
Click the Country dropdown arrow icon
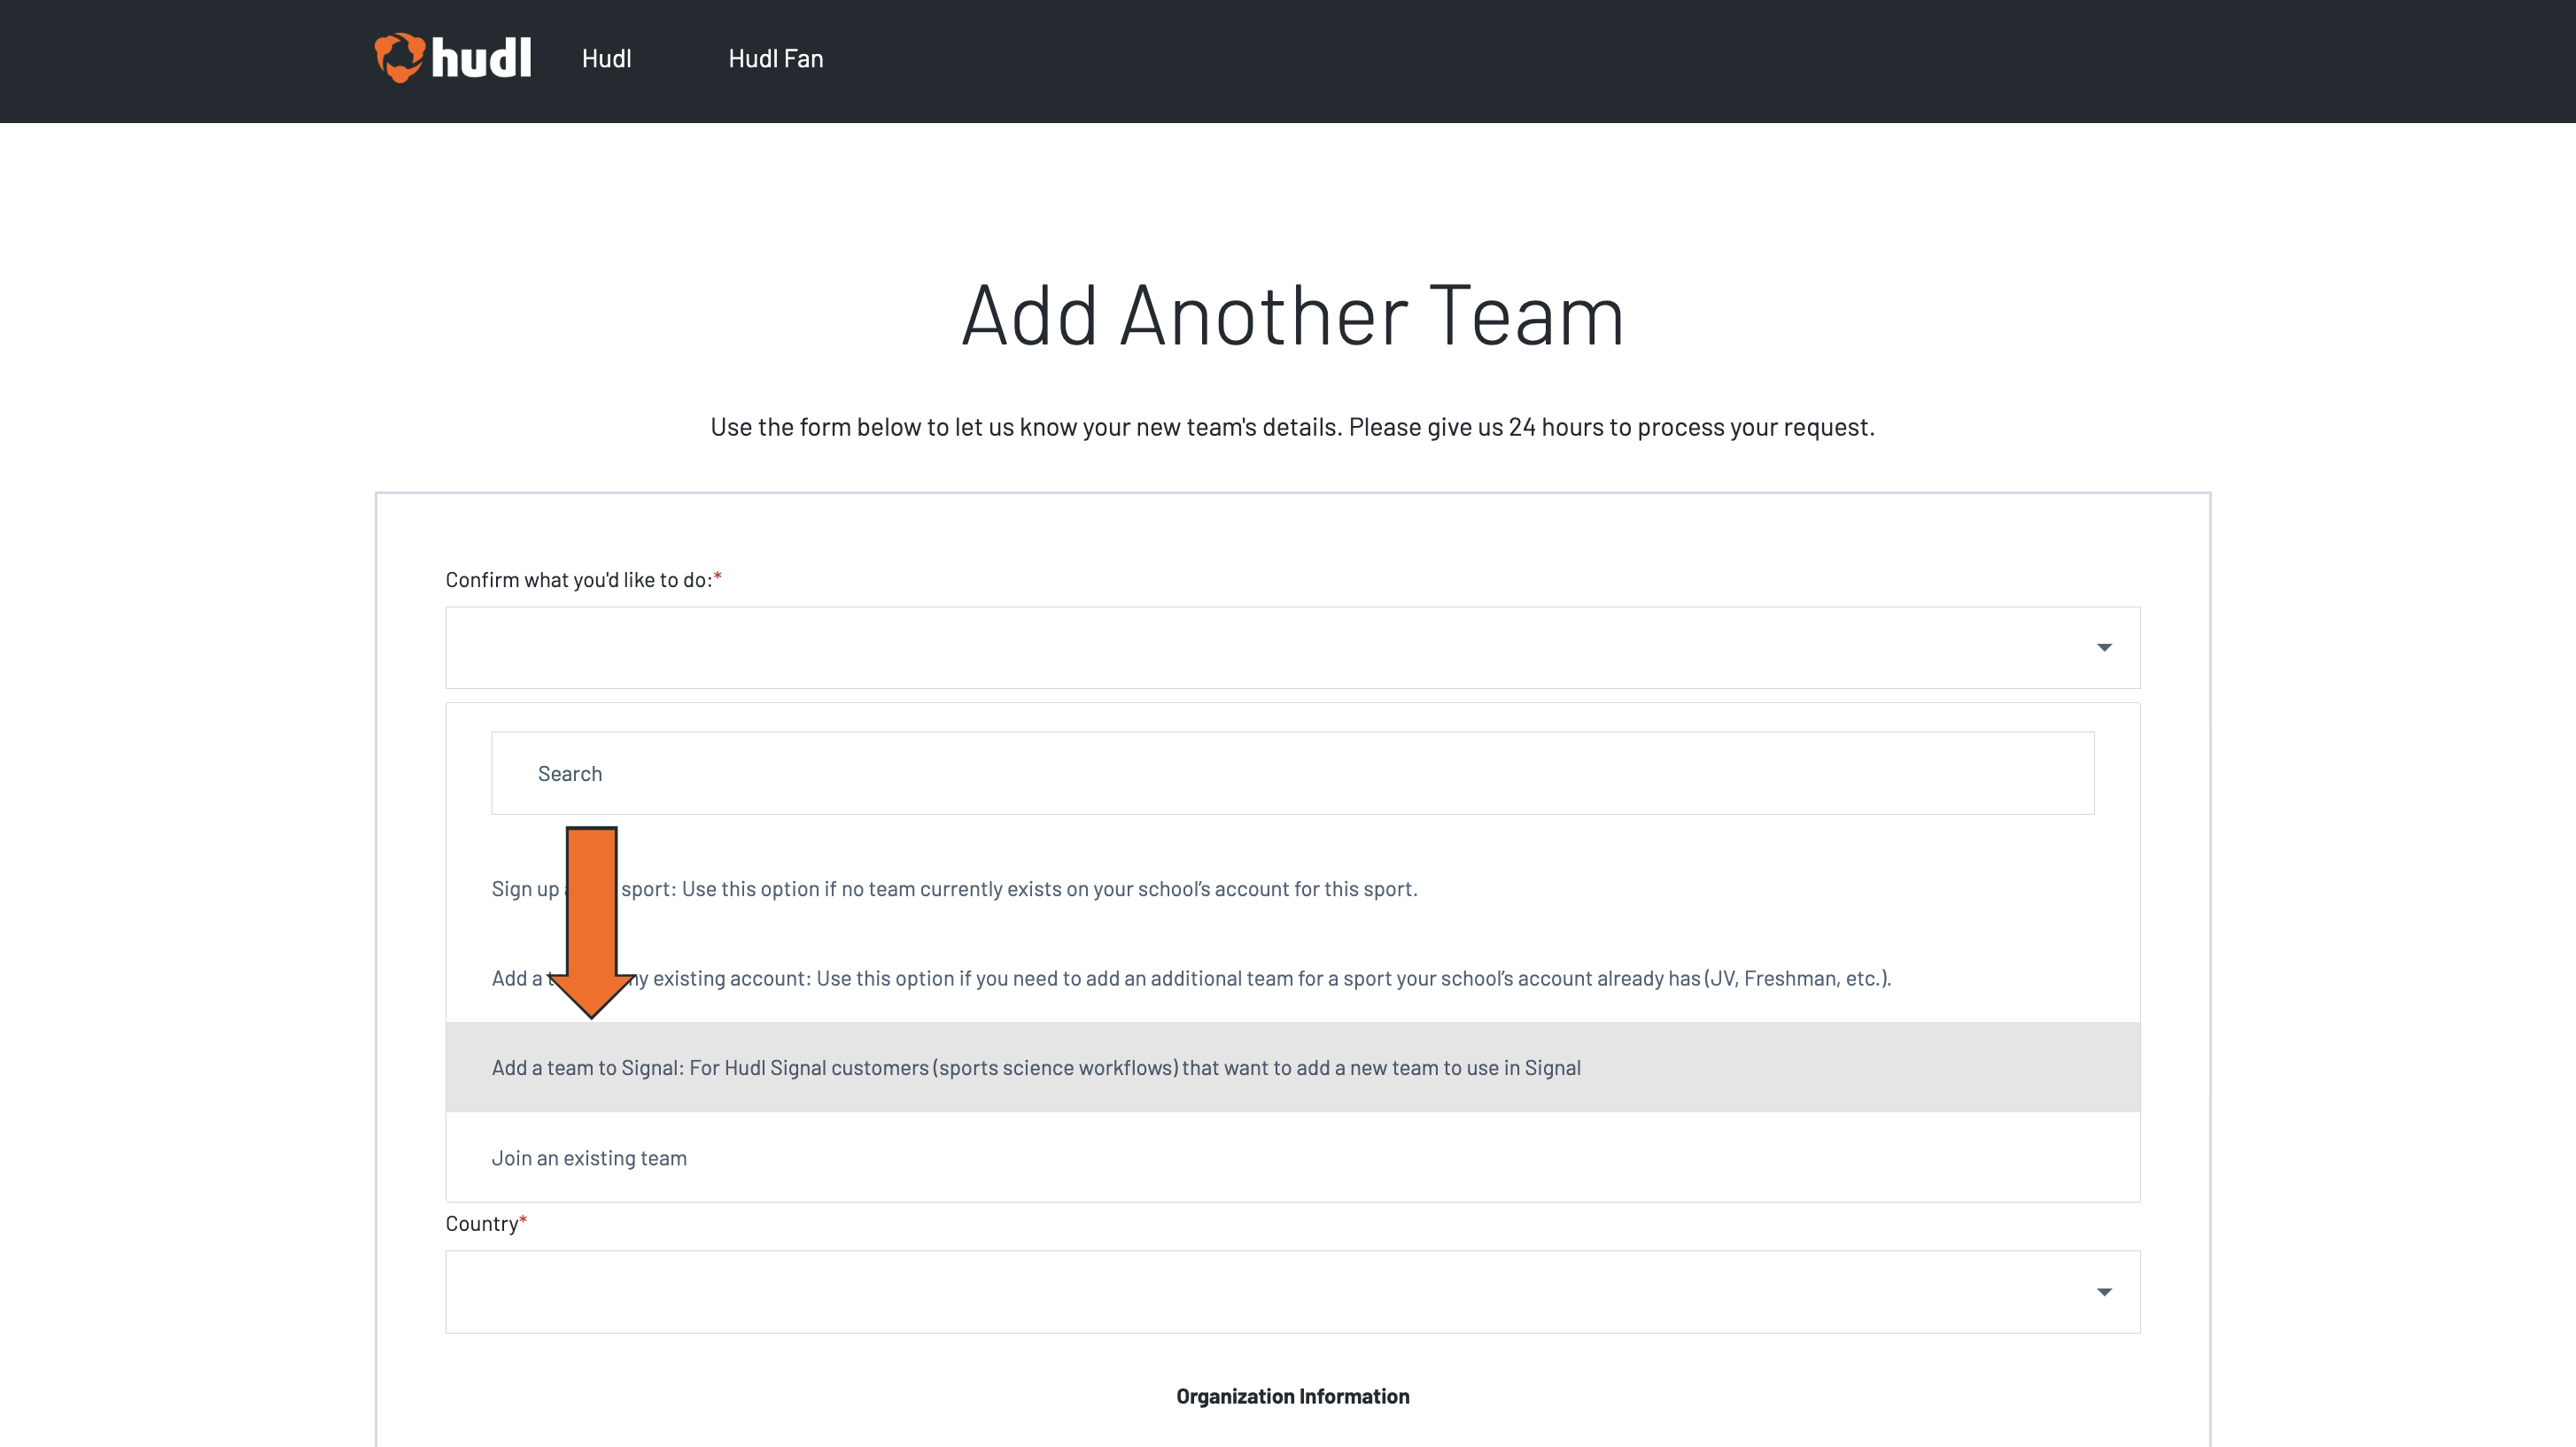point(2104,1292)
